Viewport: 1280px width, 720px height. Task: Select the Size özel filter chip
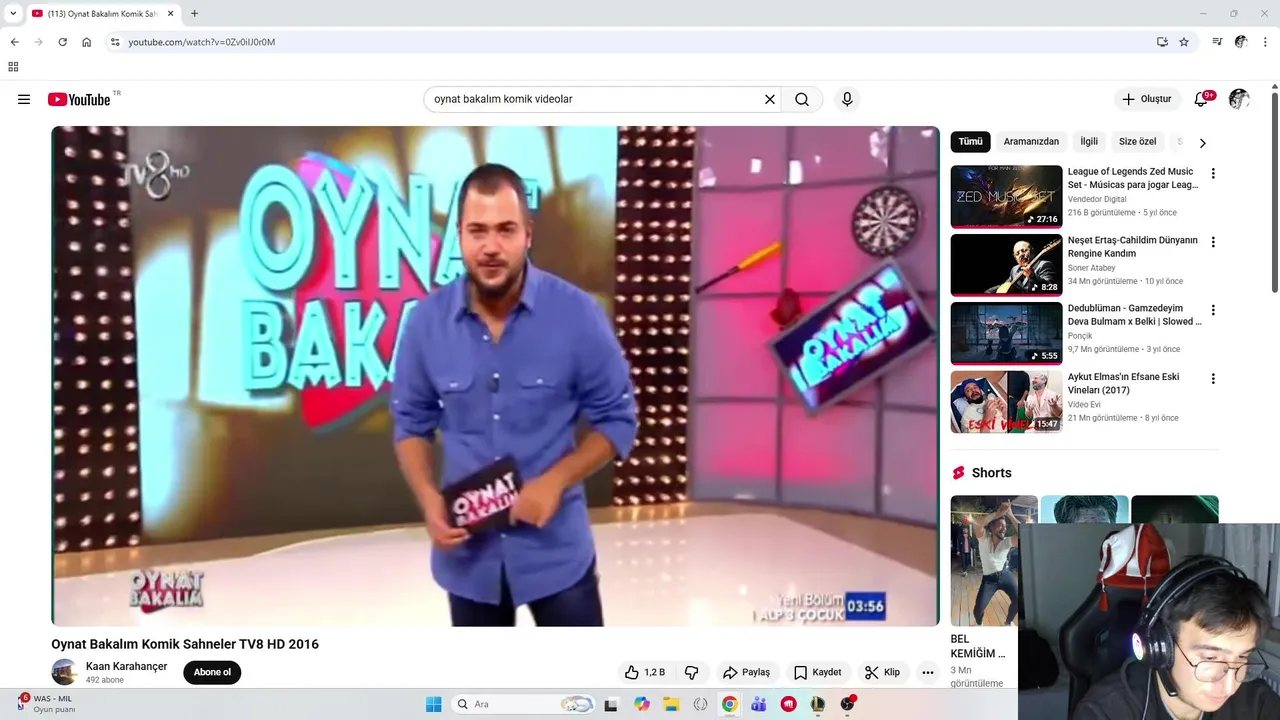1137,142
